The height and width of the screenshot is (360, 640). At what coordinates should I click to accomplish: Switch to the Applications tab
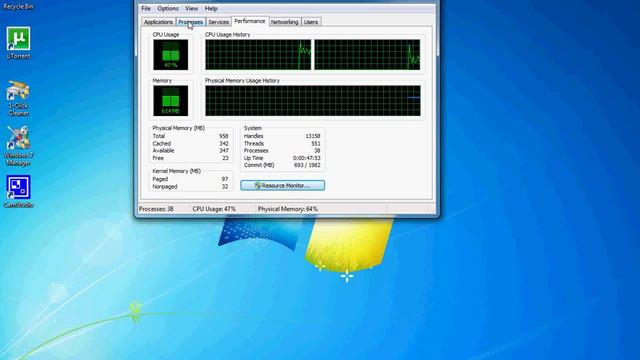click(x=158, y=22)
